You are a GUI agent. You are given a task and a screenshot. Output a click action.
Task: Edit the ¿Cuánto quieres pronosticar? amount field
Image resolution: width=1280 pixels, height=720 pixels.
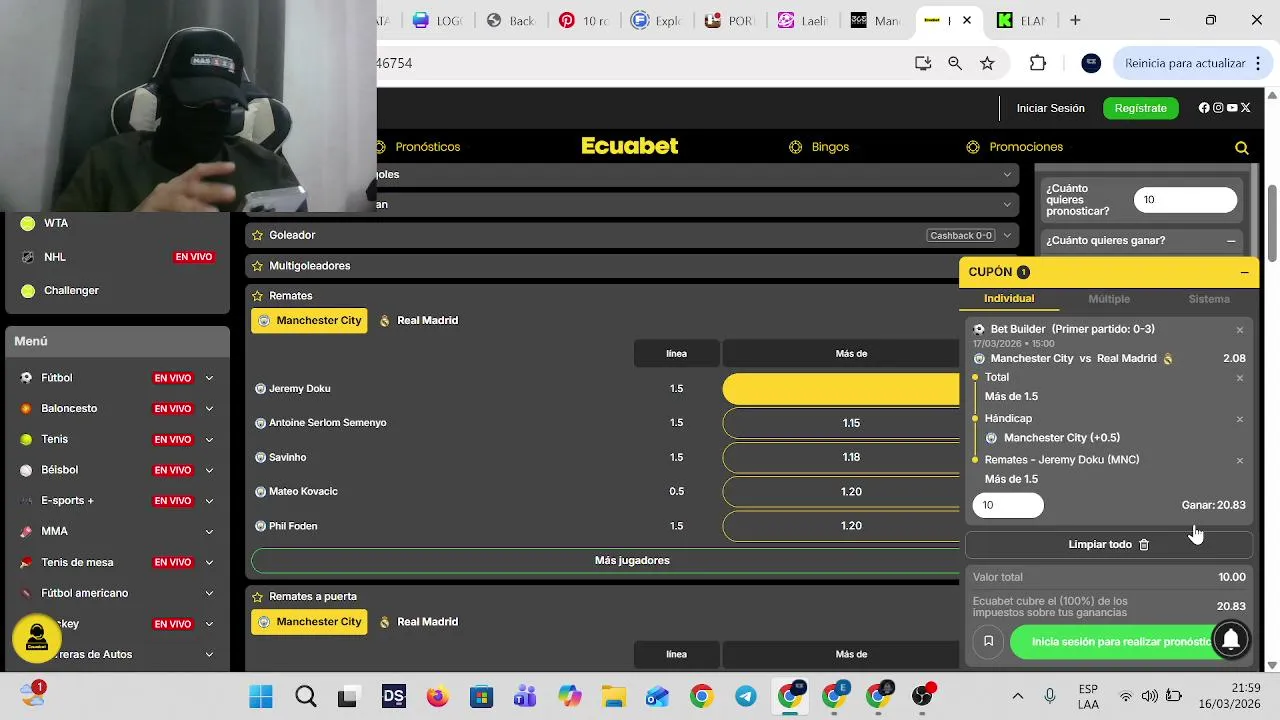pos(1185,200)
